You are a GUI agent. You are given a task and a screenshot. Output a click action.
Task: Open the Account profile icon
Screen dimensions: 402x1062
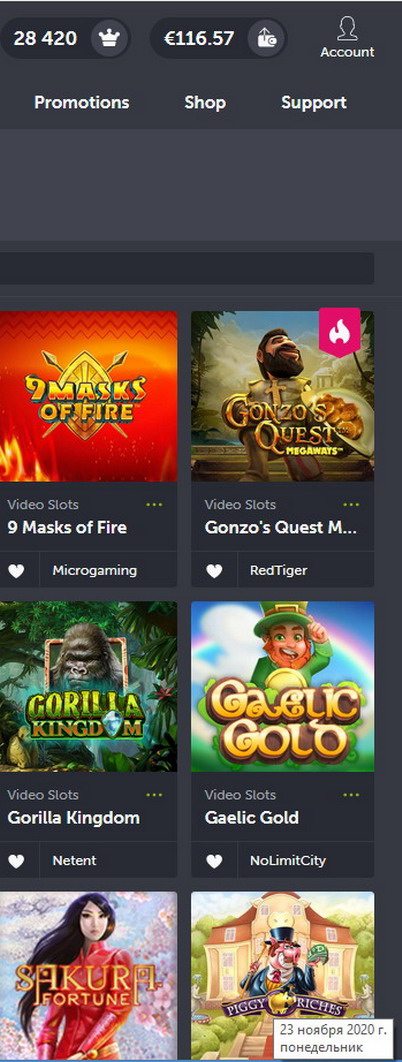(x=347, y=28)
